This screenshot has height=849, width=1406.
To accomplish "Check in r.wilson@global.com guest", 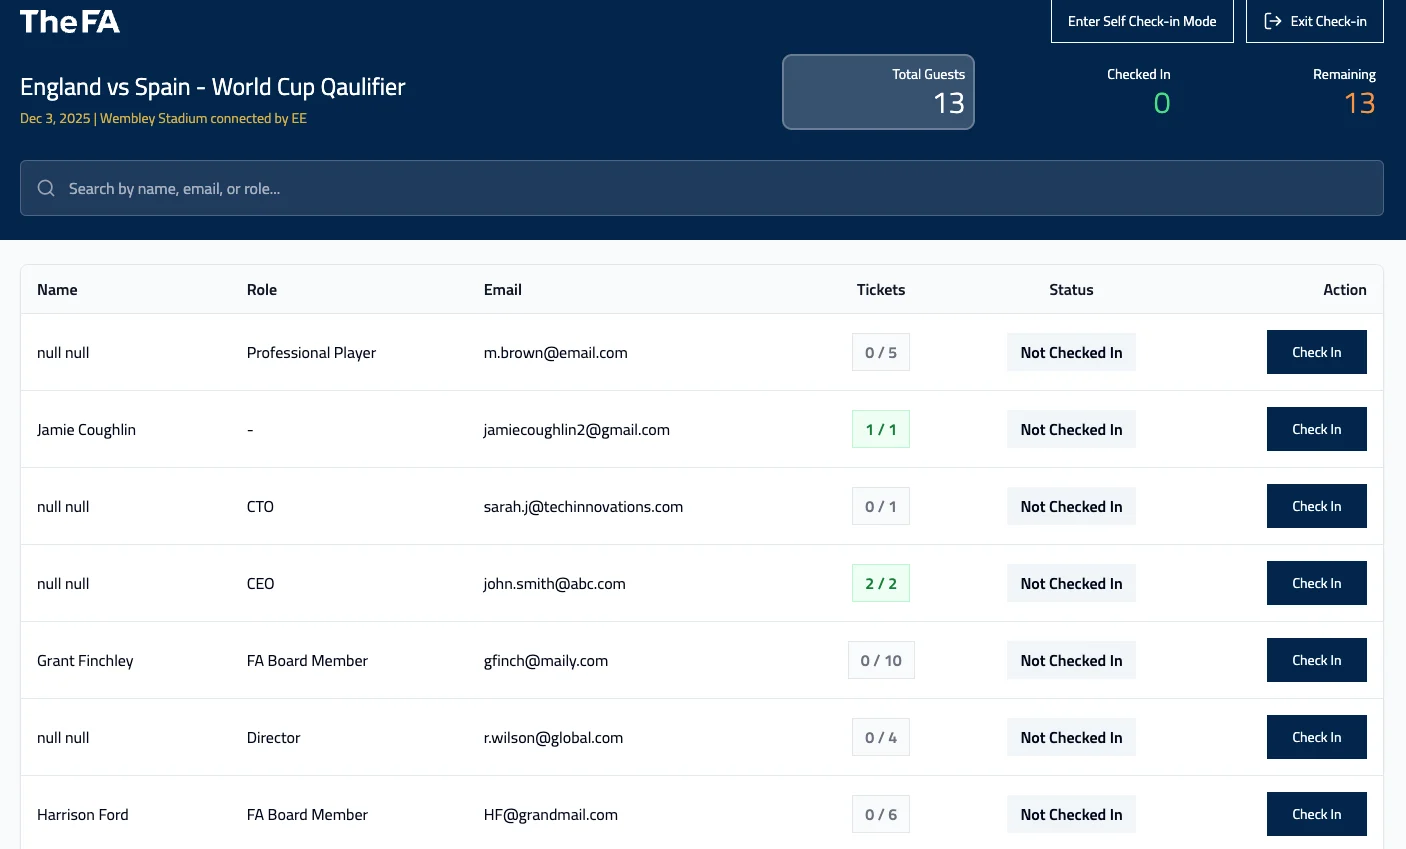I will click(1316, 737).
